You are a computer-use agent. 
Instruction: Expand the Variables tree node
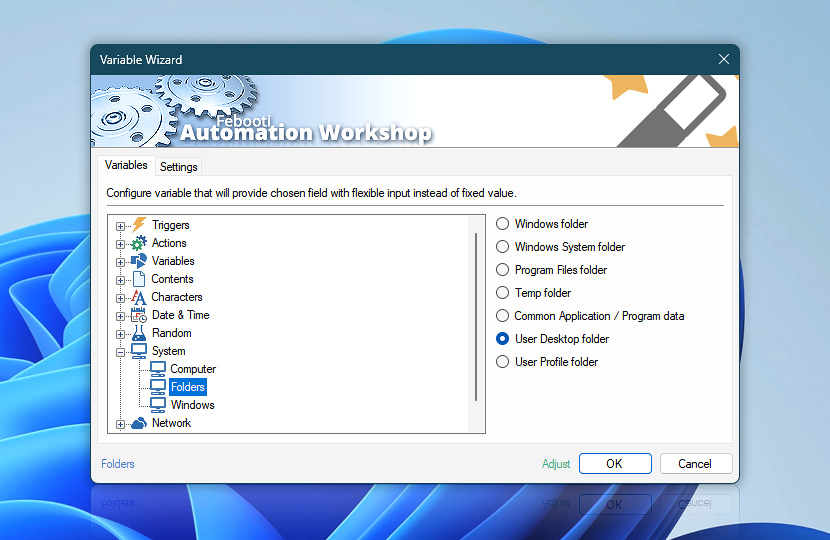click(x=120, y=263)
